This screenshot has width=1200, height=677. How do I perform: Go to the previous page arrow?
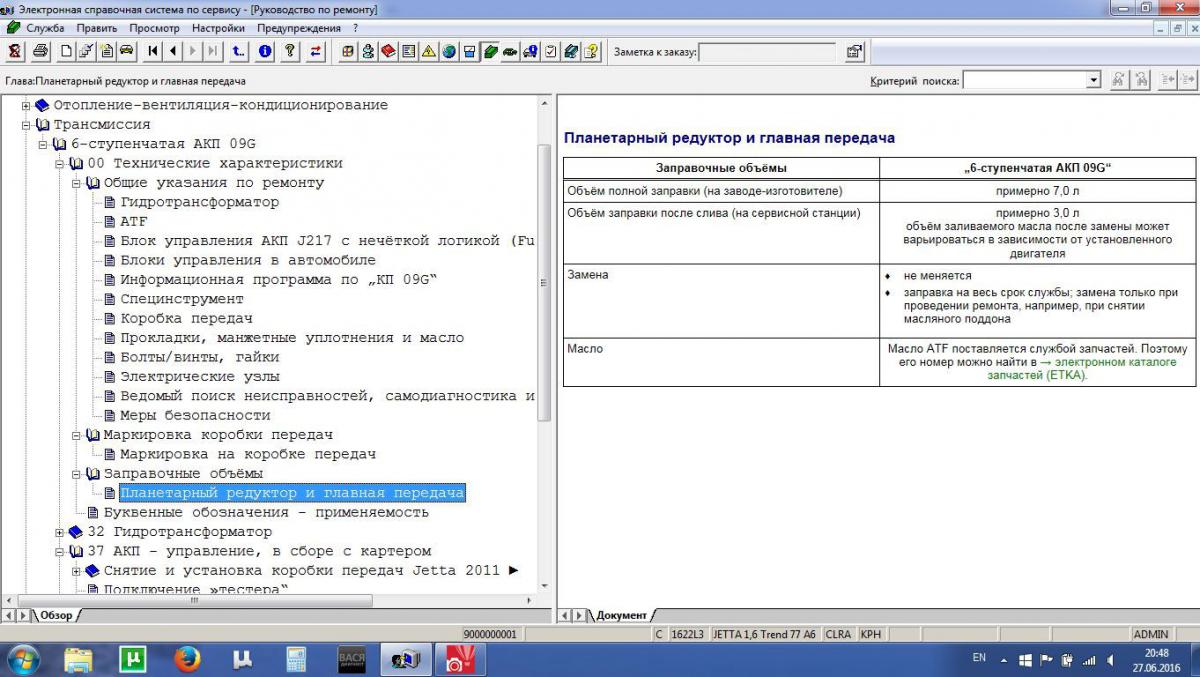click(x=173, y=51)
